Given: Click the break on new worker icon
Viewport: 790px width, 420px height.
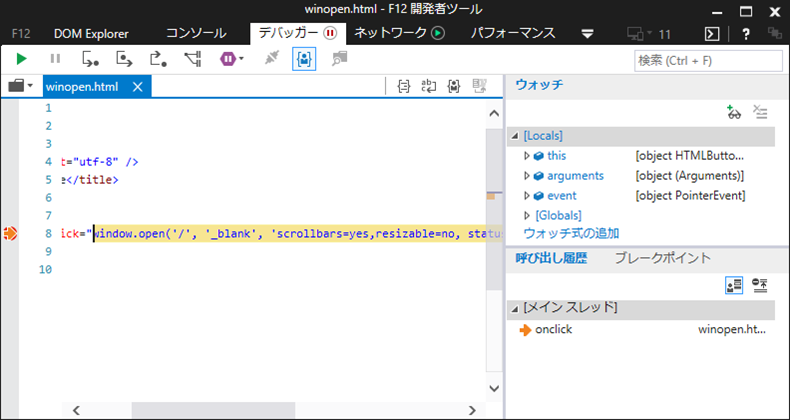Looking at the screenshot, I should tap(192, 60).
